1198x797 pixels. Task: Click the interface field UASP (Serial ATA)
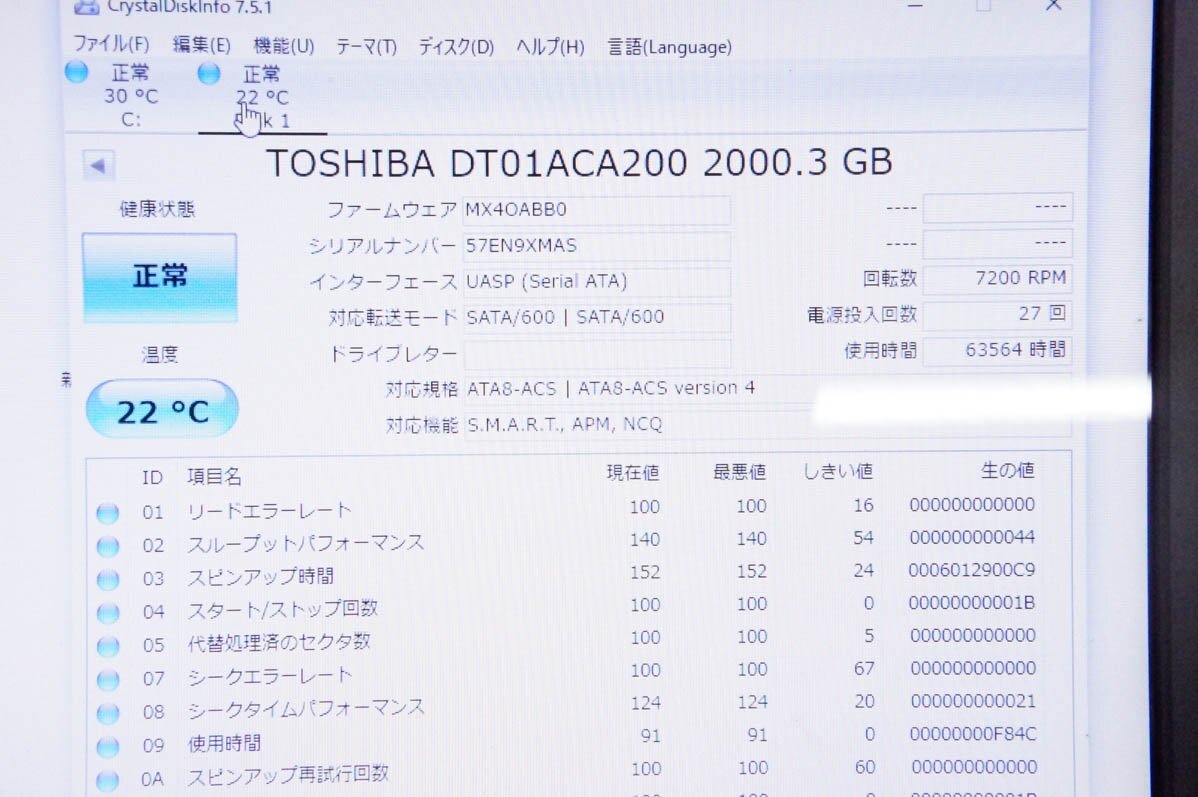pos(596,282)
